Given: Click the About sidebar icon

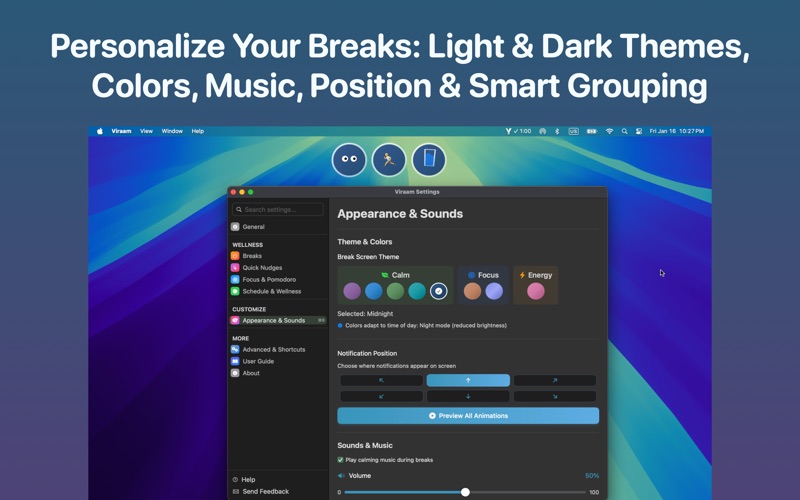Looking at the screenshot, I should [x=235, y=373].
